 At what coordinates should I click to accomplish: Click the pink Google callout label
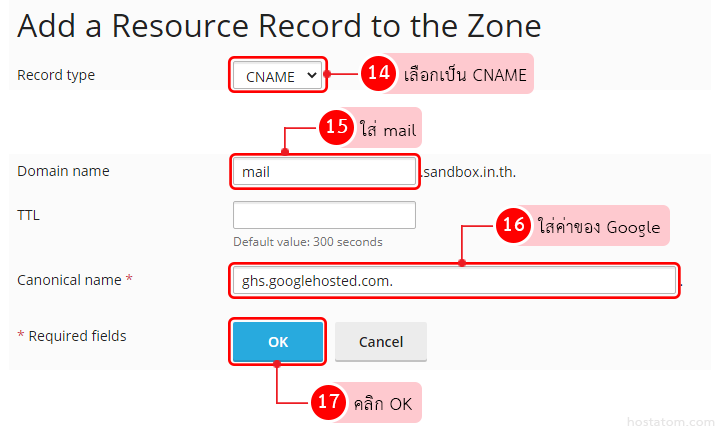(598, 226)
